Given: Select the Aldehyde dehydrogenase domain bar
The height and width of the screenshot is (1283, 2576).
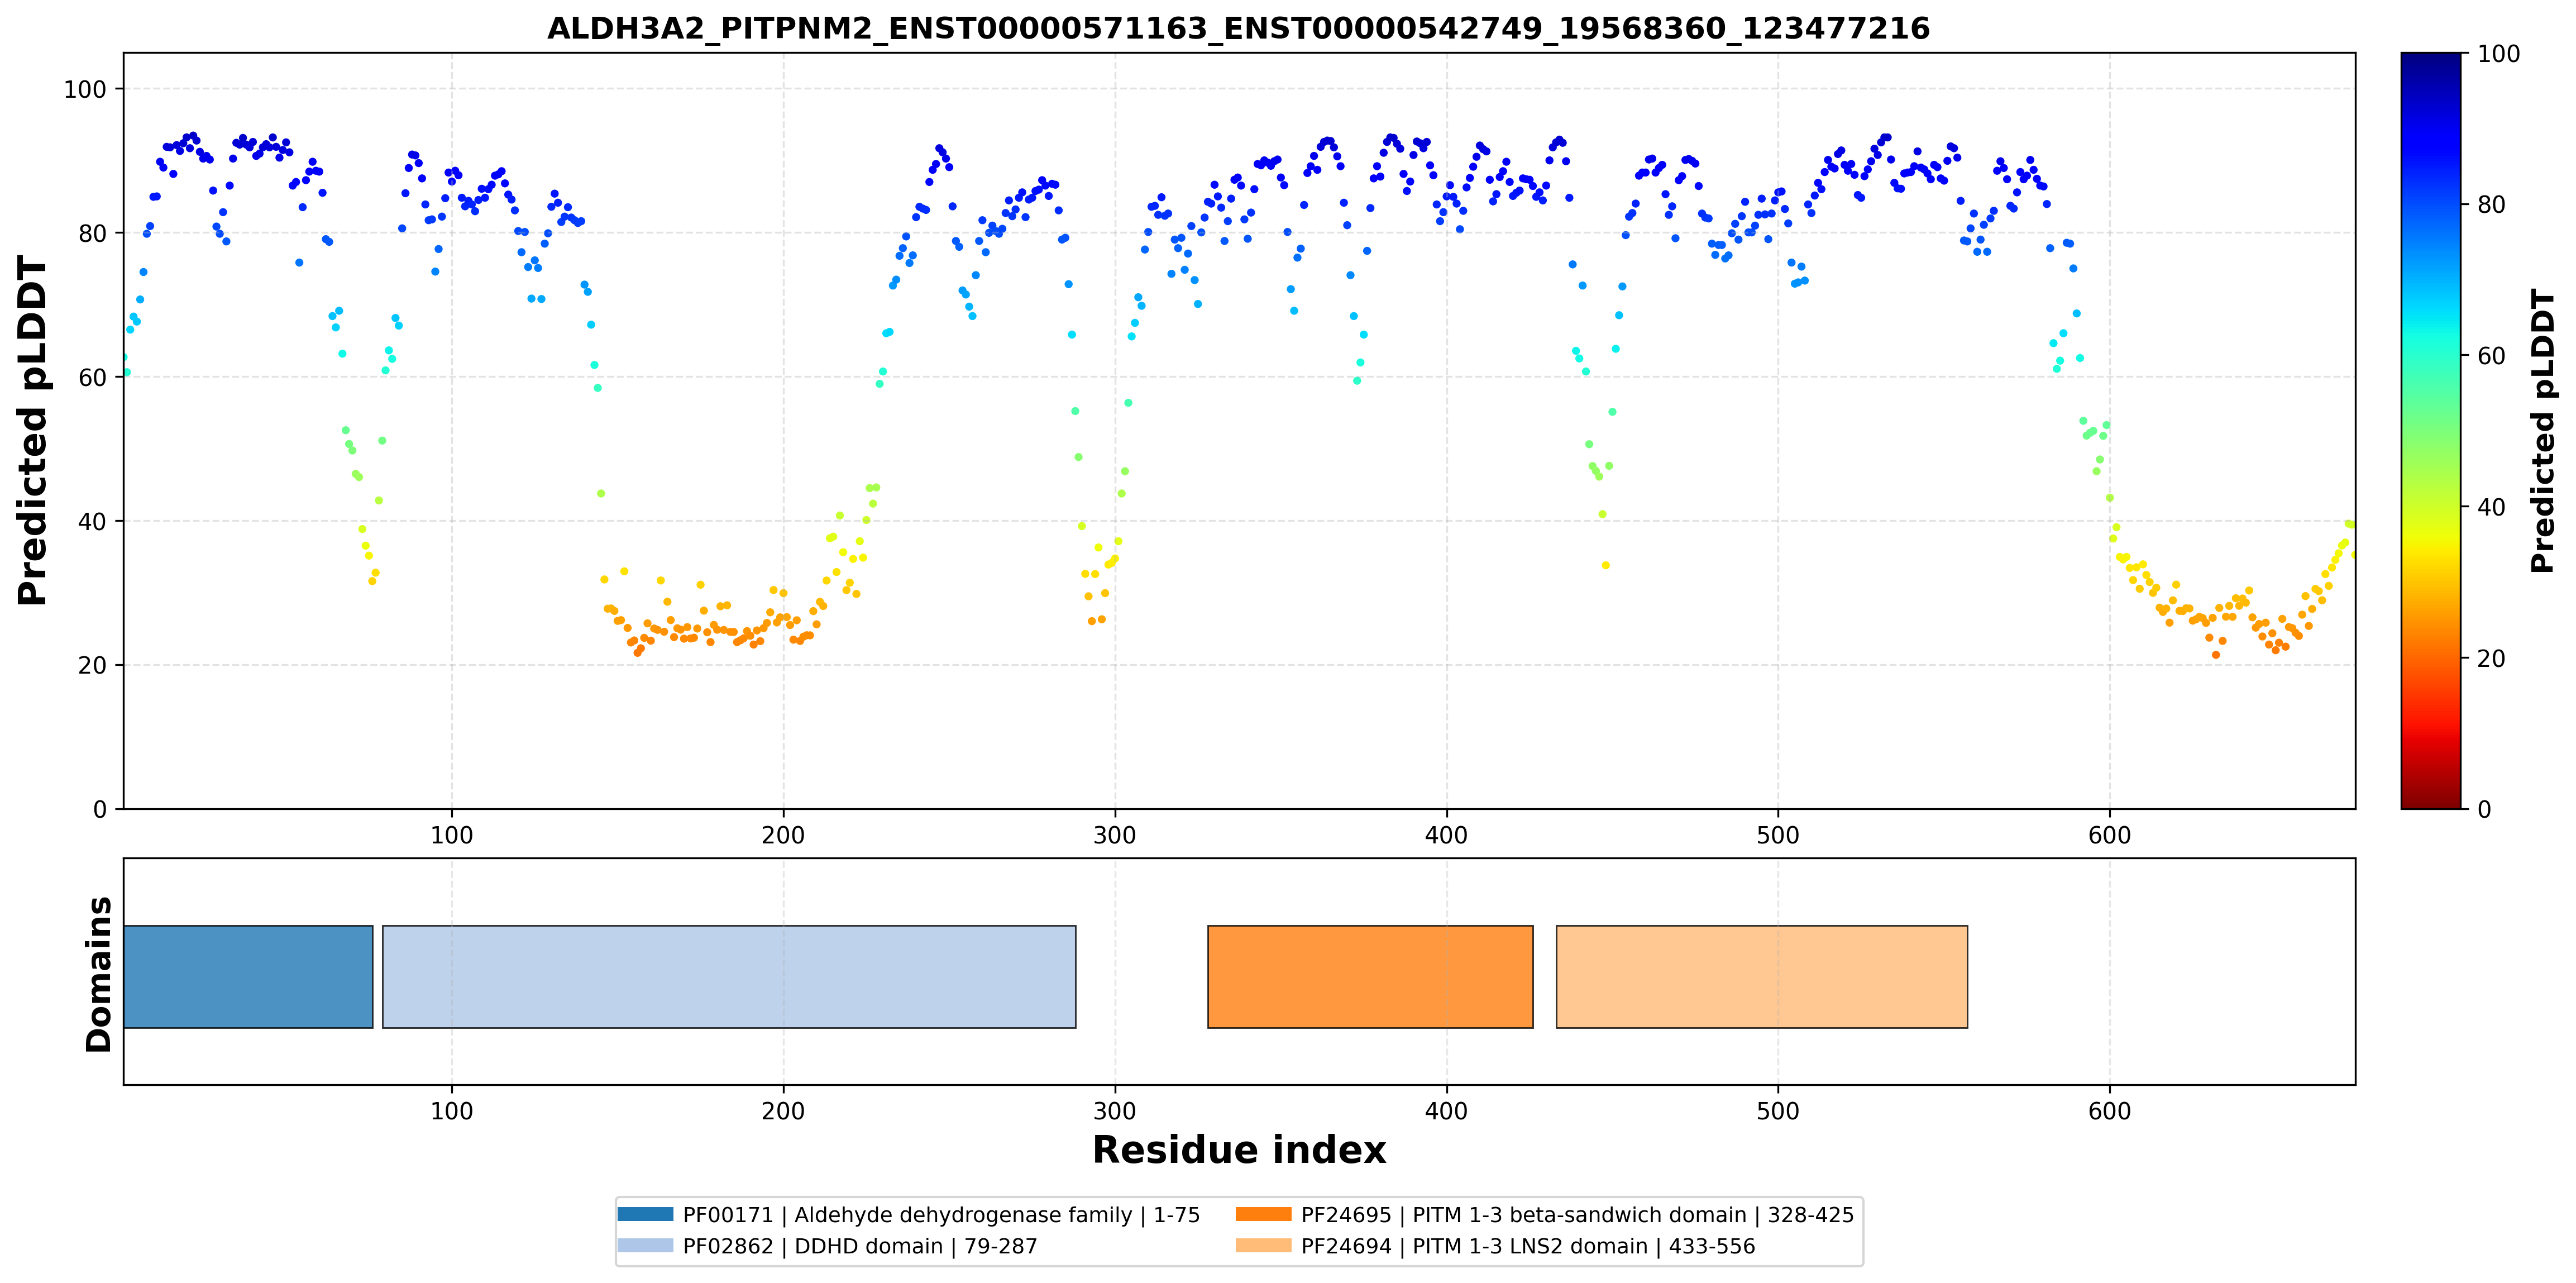Looking at the screenshot, I should tap(248, 977).
